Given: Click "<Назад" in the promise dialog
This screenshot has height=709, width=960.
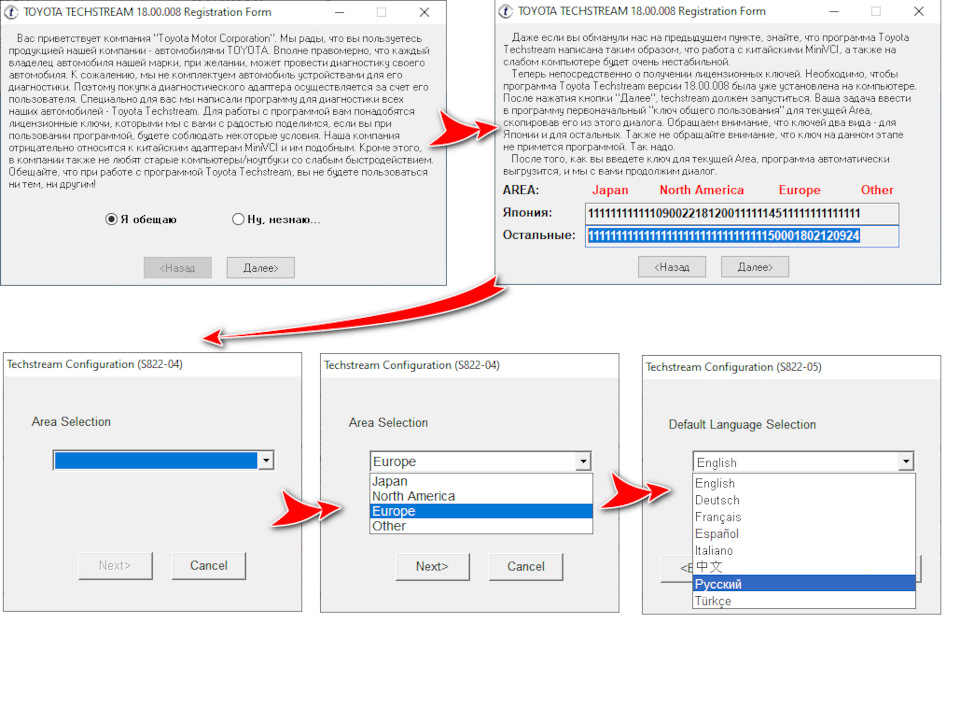Looking at the screenshot, I should [x=178, y=268].
